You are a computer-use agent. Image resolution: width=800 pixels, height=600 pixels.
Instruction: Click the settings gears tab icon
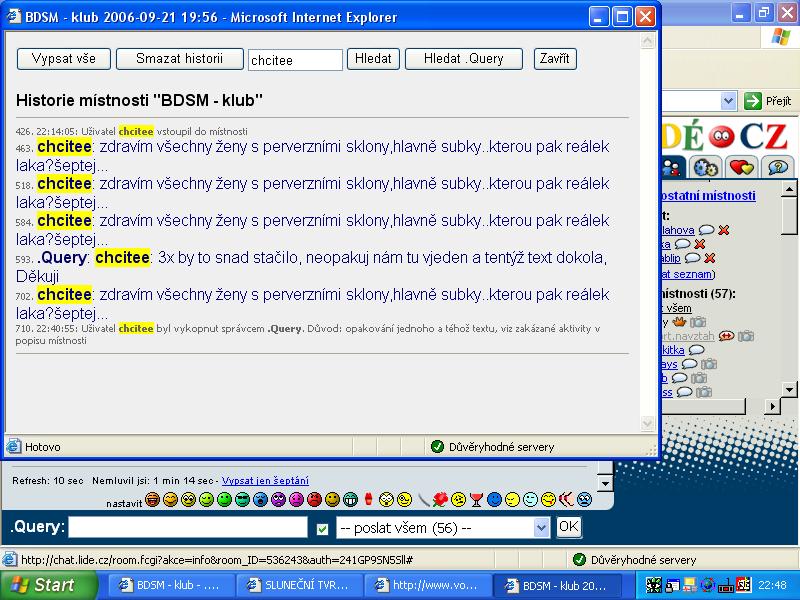click(x=707, y=167)
